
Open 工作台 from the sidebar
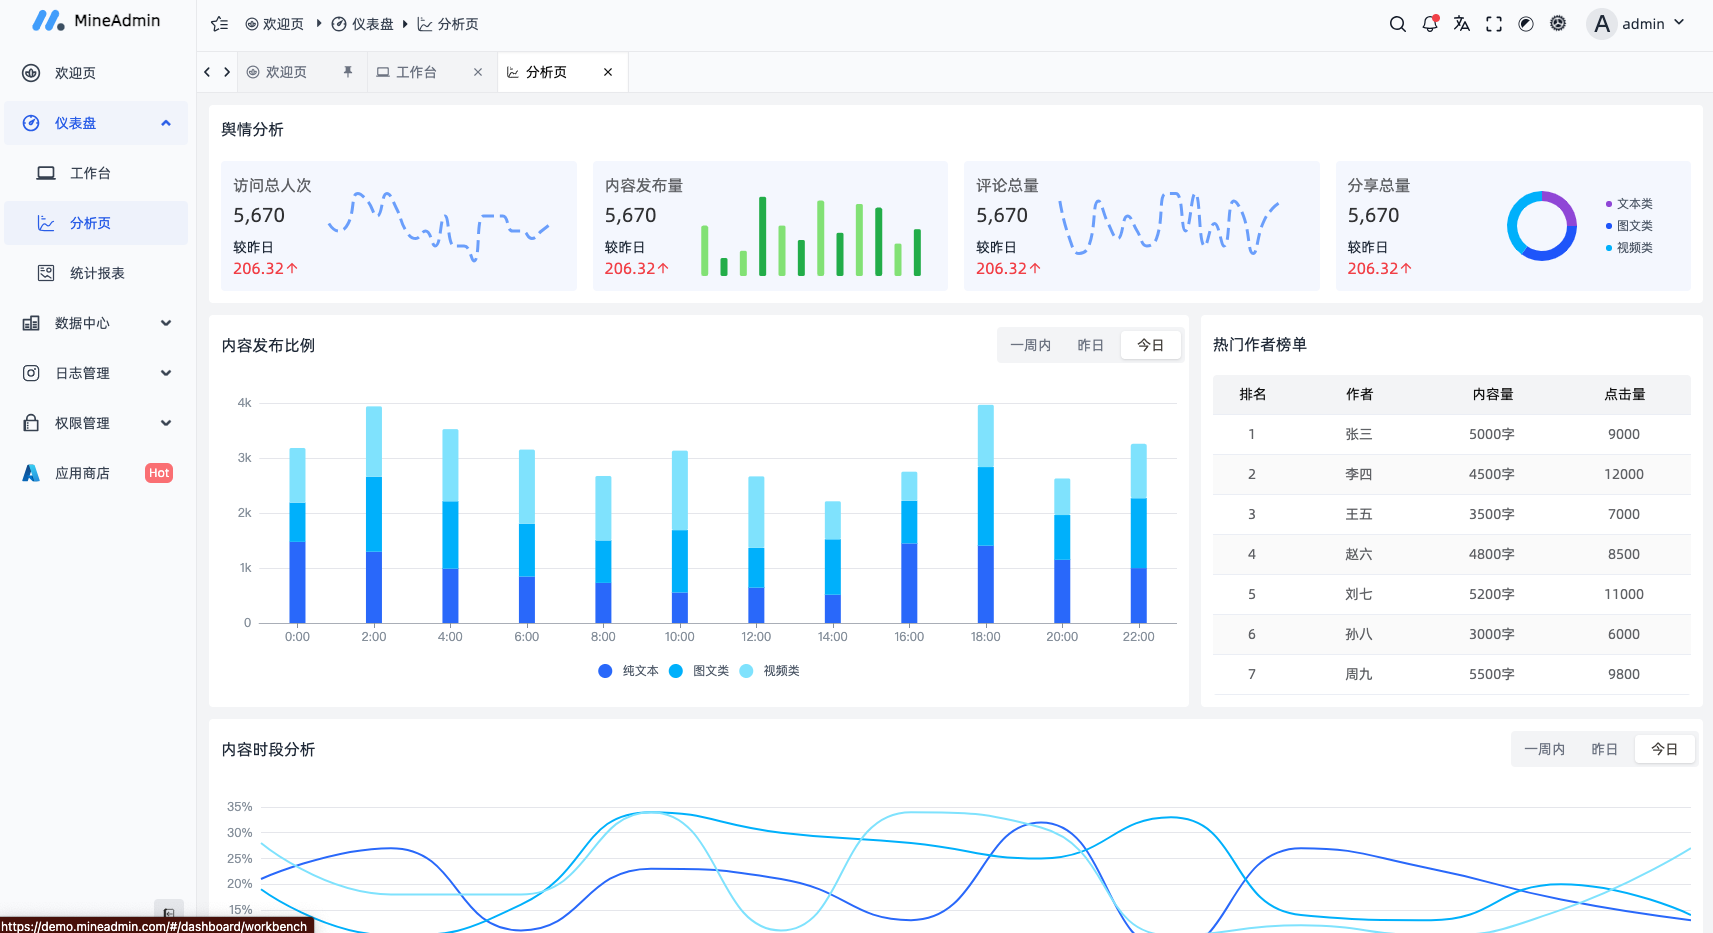click(x=91, y=172)
